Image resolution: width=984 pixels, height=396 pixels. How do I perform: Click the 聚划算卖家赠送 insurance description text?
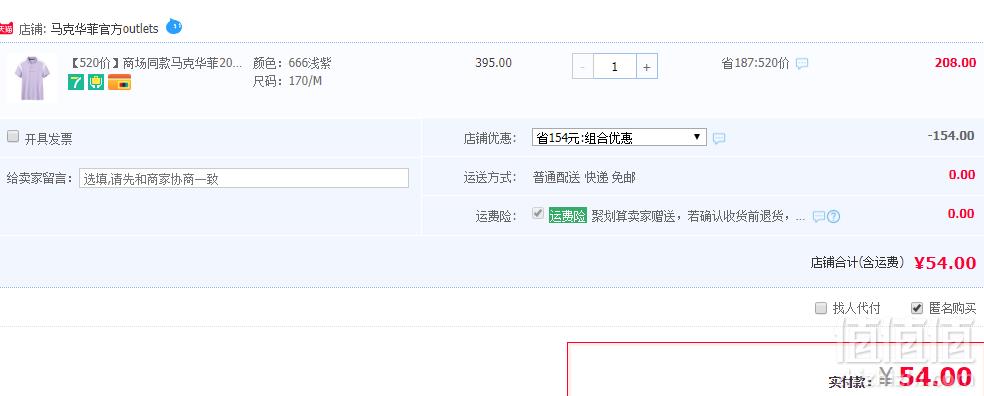coord(698,217)
